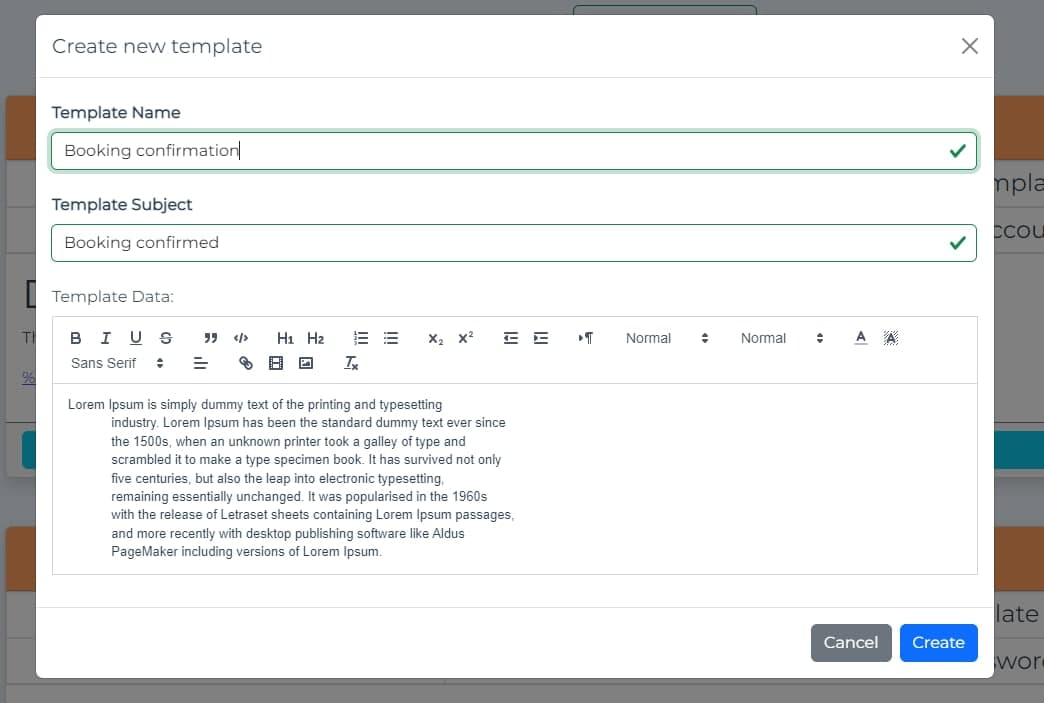Image resolution: width=1044 pixels, height=703 pixels.
Task: Enable strikethrough formatting
Action: tap(165, 338)
